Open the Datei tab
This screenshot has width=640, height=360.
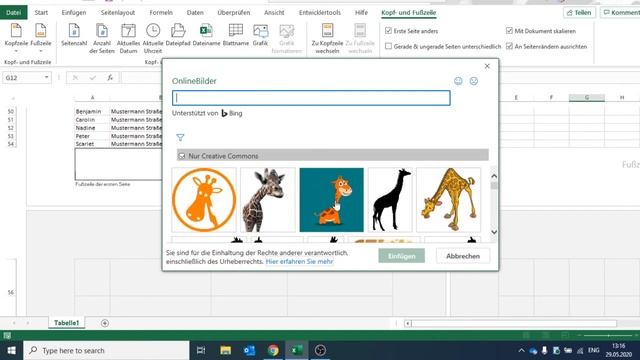click(x=13, y=13)
